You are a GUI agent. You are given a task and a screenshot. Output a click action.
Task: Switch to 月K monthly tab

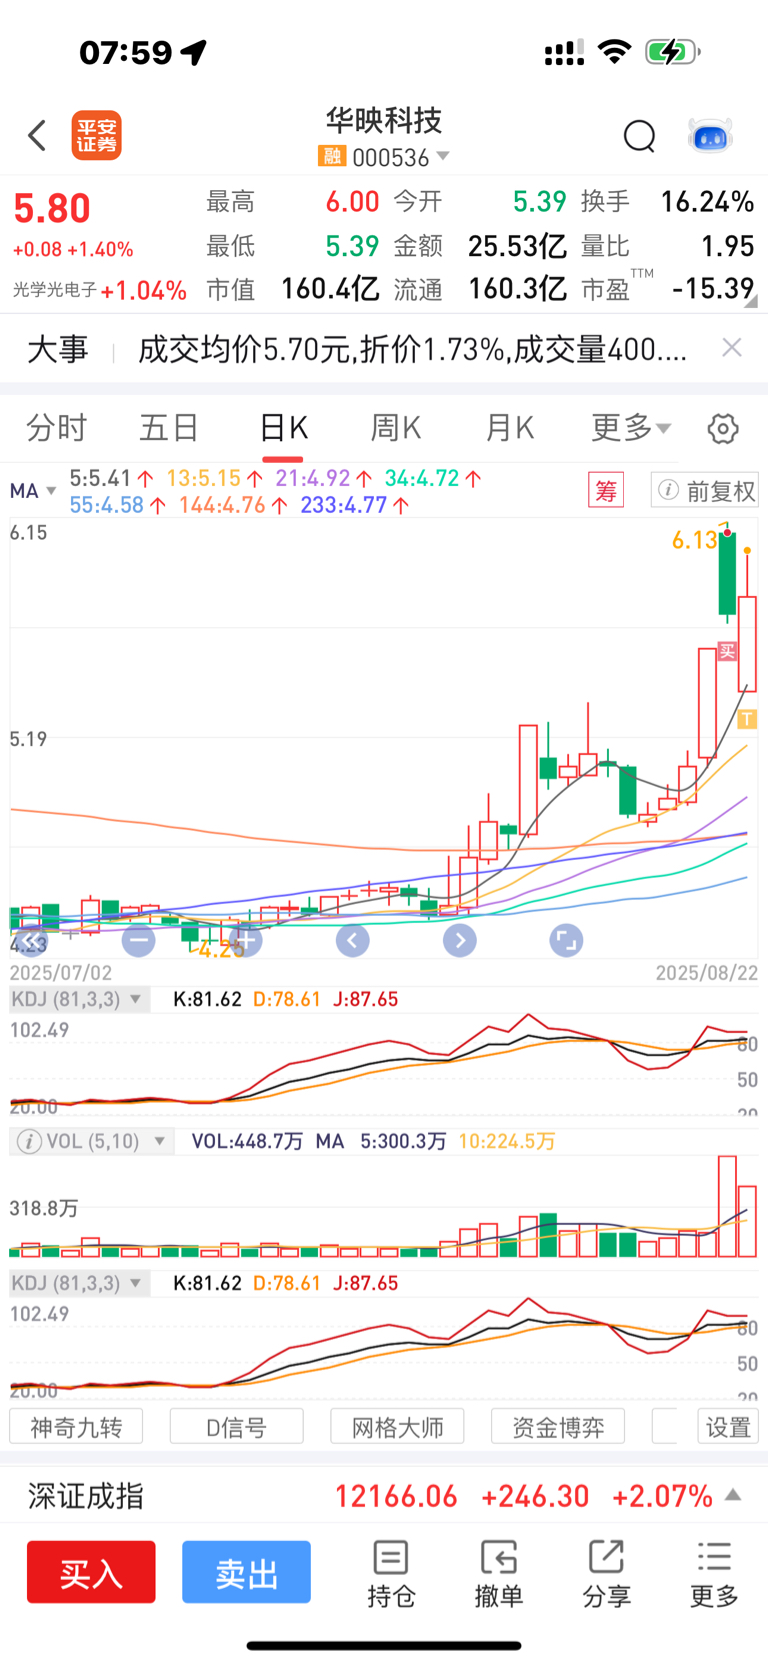click(x=509, y=428)
